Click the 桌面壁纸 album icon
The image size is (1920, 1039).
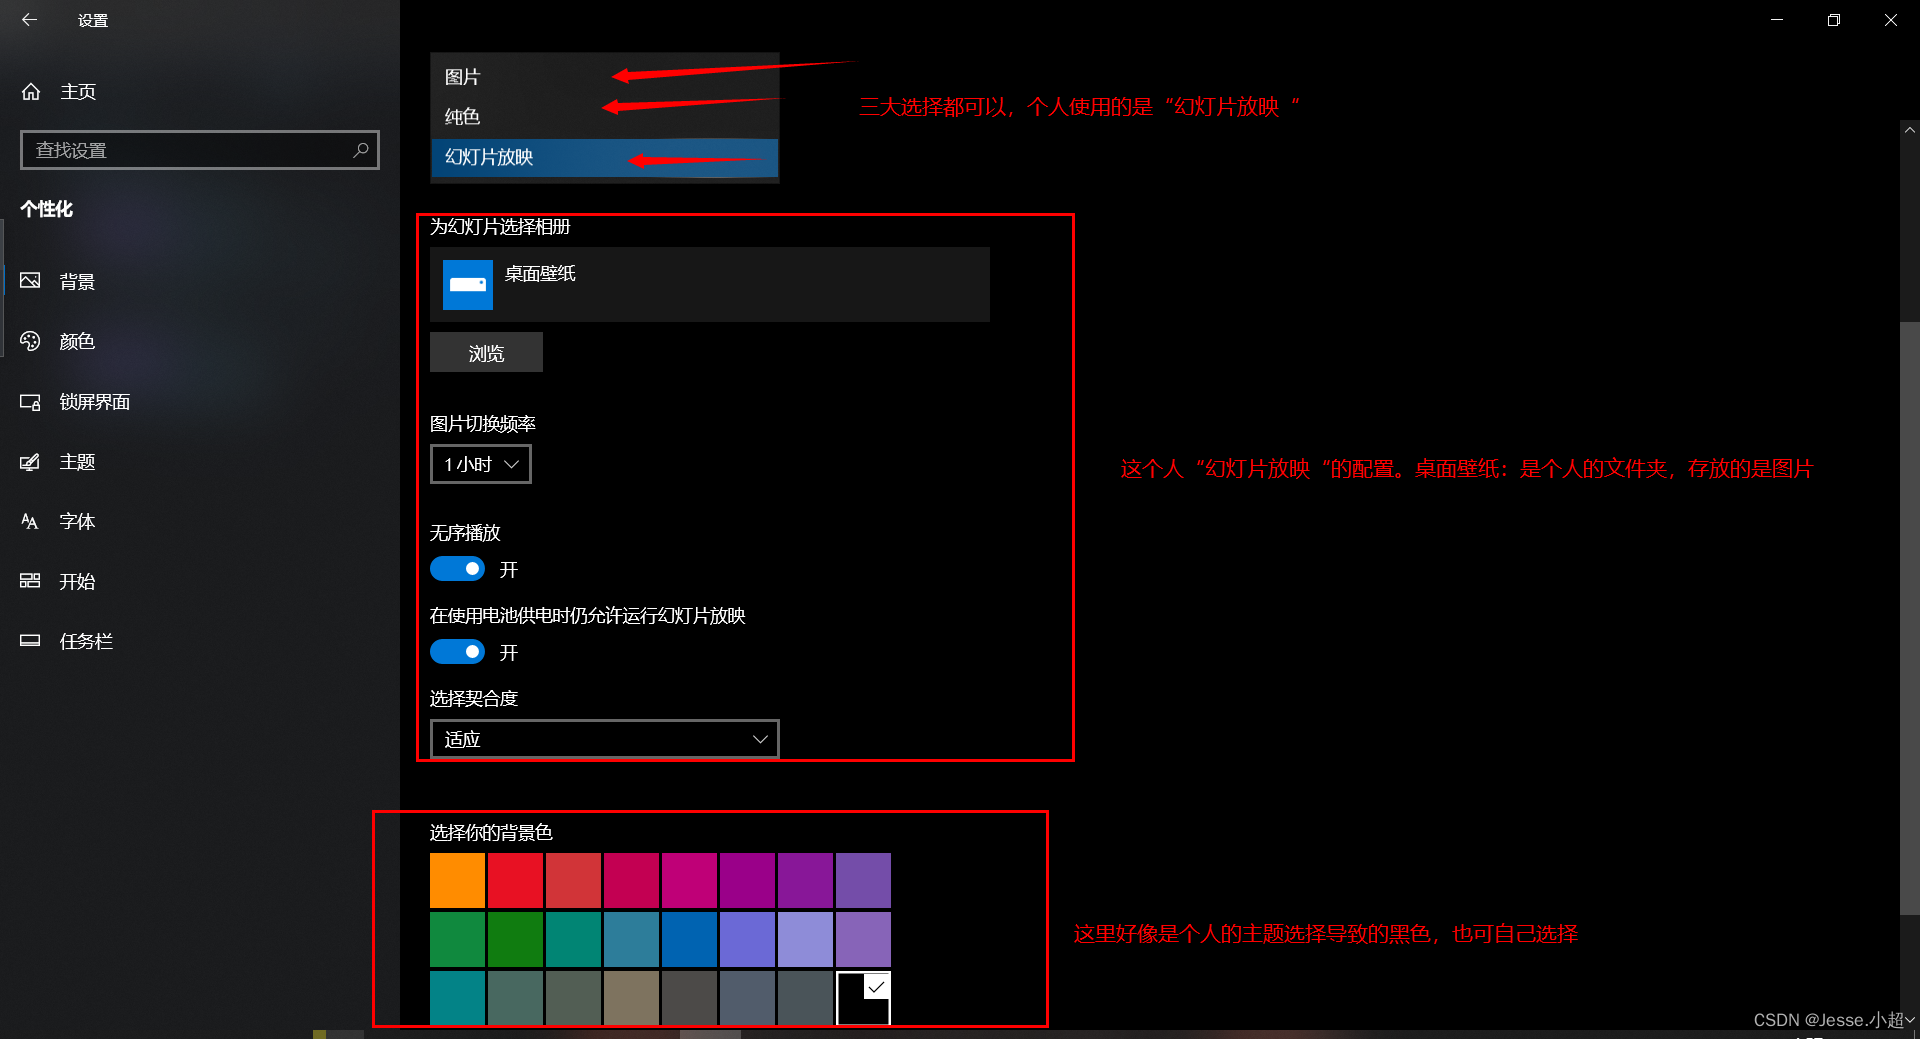coord(468,285)
